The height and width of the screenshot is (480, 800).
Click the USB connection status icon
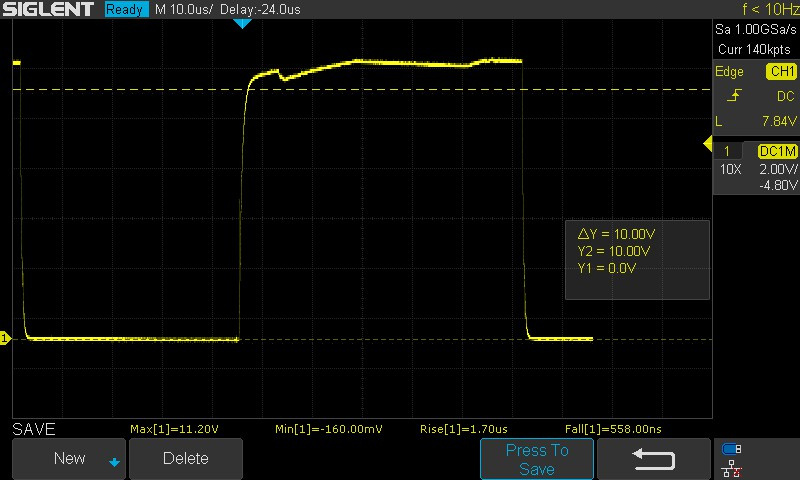point(731,449)
